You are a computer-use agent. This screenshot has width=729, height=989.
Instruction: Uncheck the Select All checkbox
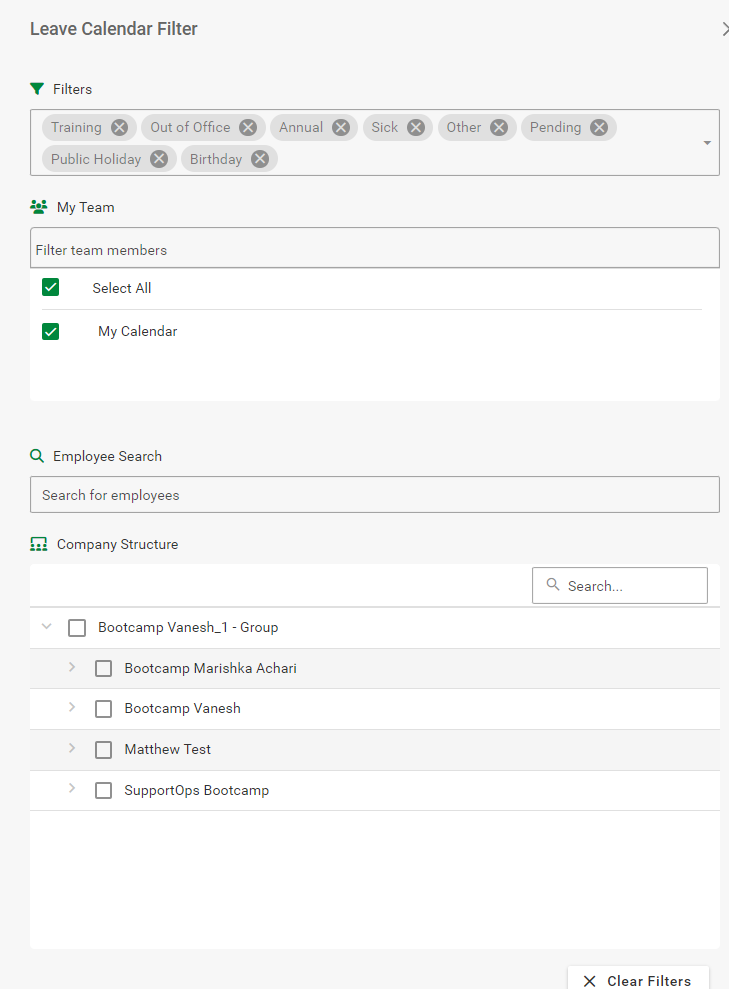tap(51, 288)
